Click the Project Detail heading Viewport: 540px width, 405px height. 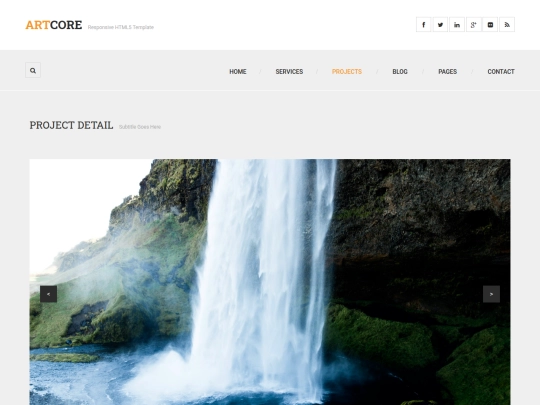coord(71,125)
